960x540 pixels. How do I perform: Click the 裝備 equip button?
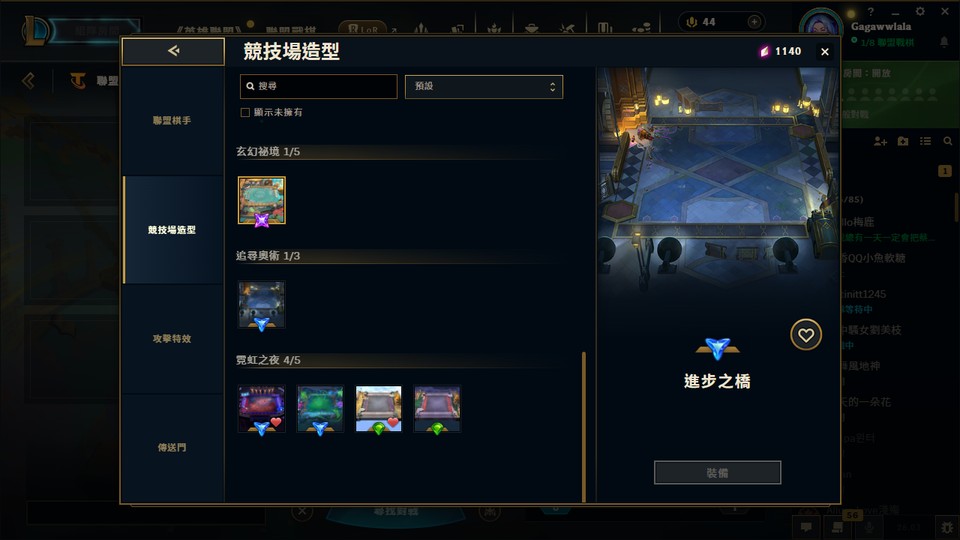(x=718, y=473)
